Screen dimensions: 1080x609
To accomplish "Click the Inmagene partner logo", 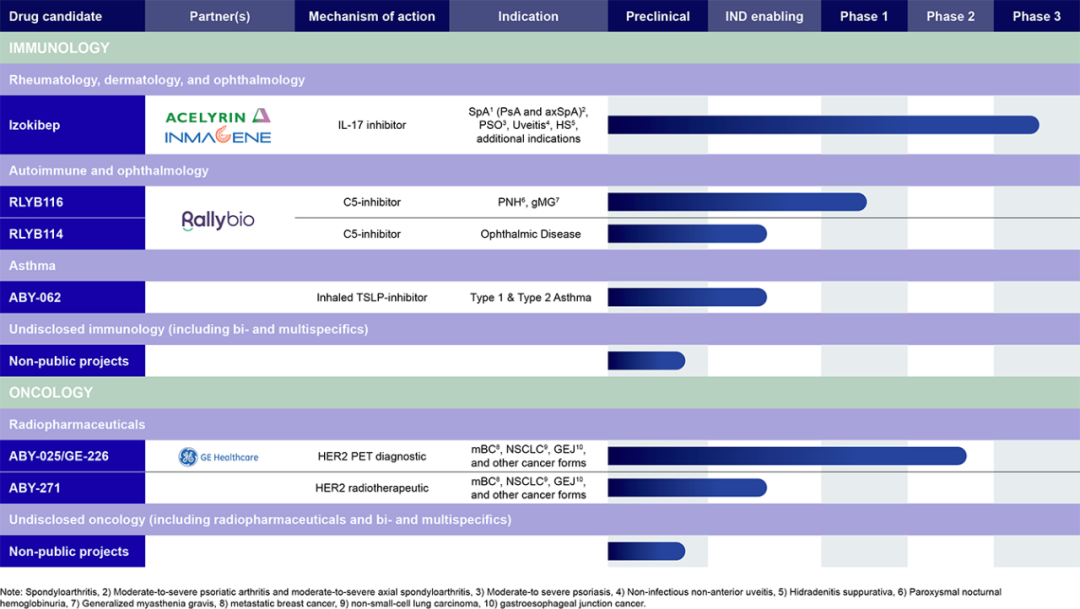I will click(x=217, y=136).
